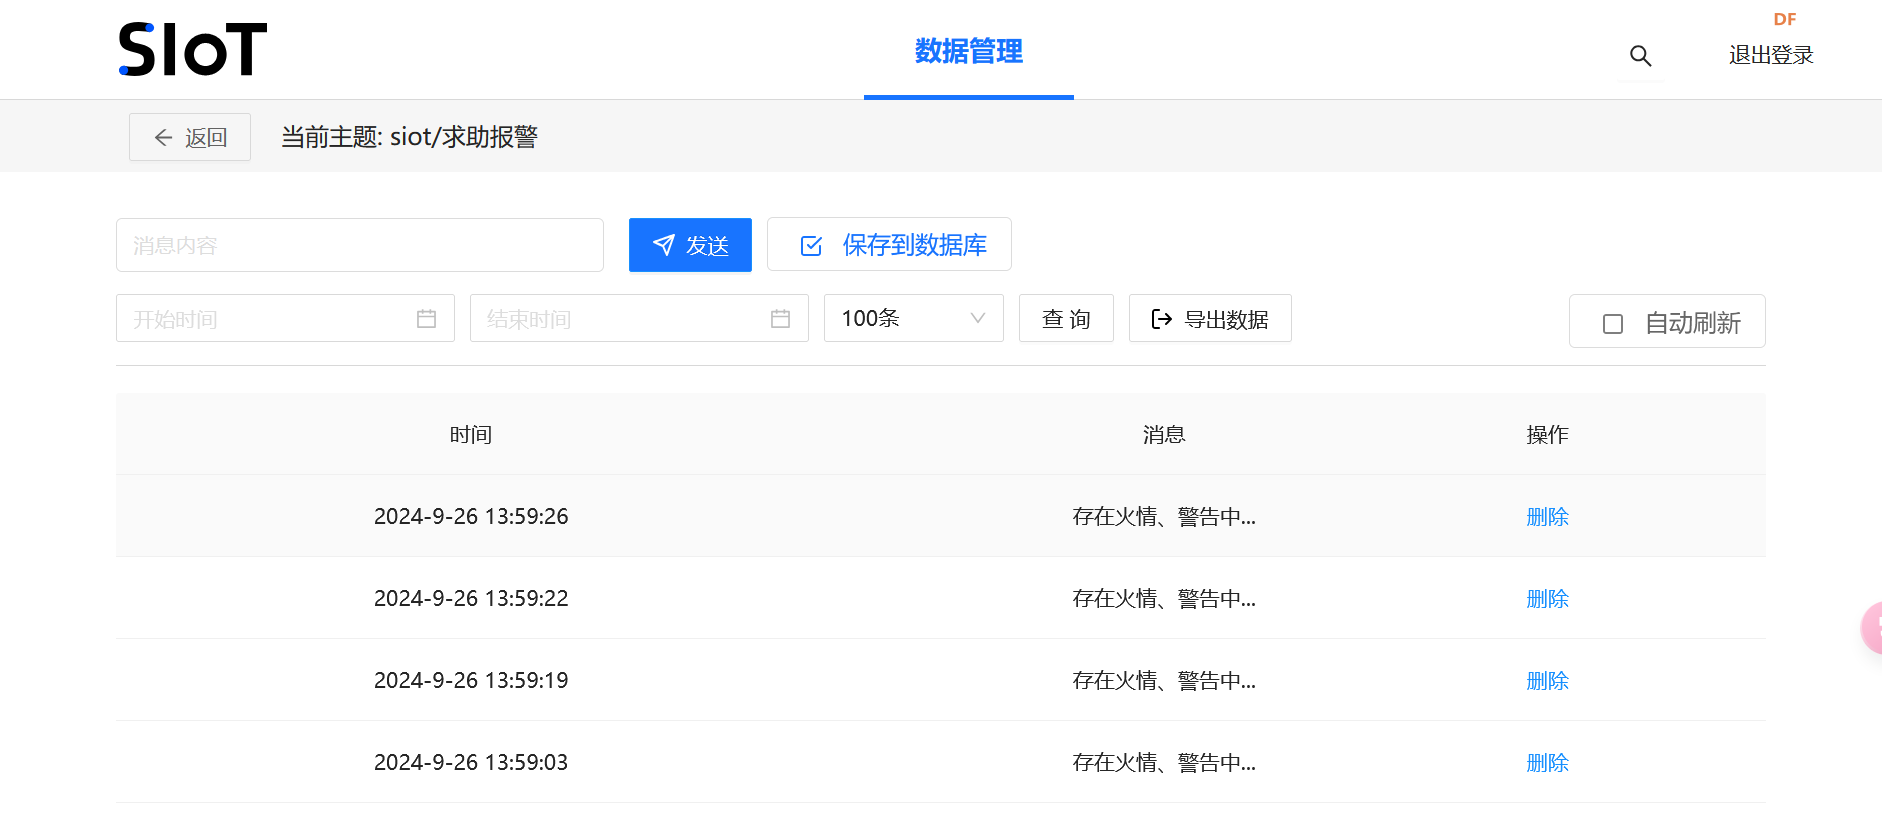The height and width of the screenshot is (828, 1882).
Task: Open the 结束时间 end time field
Action: (639, 318)
